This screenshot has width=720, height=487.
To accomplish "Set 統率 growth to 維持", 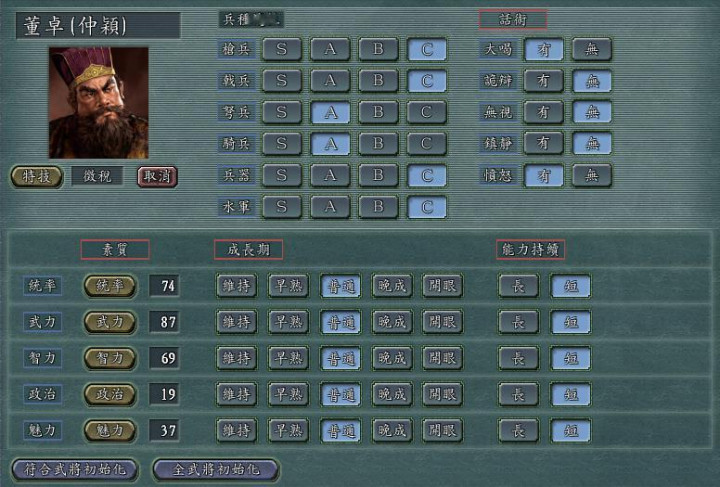I will tap(236, 286).
